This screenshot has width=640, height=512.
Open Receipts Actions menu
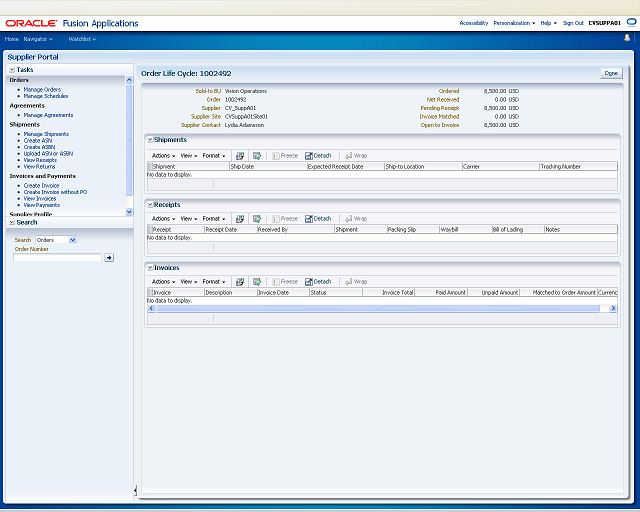pos(163,219)
